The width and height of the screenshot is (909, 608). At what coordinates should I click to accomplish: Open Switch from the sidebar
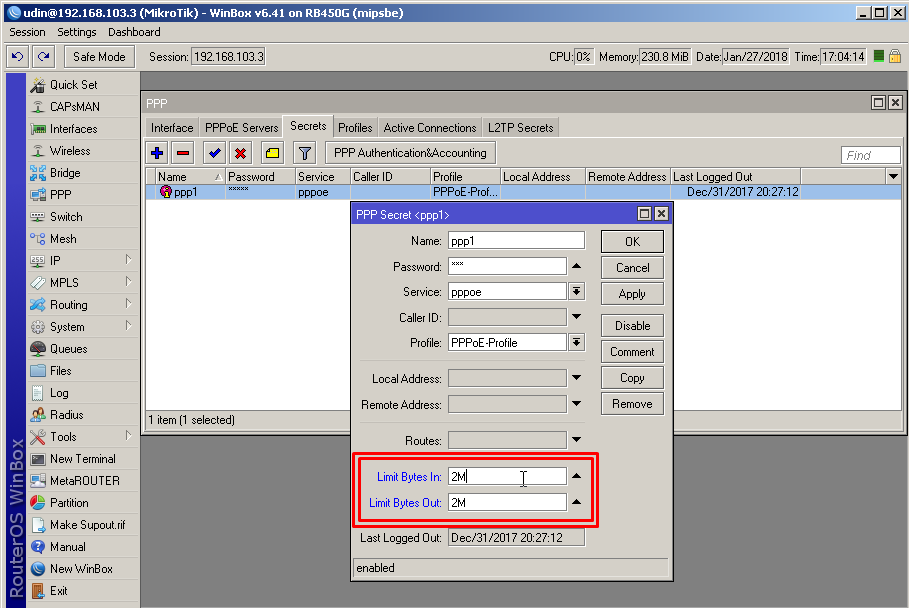point(66,217)
